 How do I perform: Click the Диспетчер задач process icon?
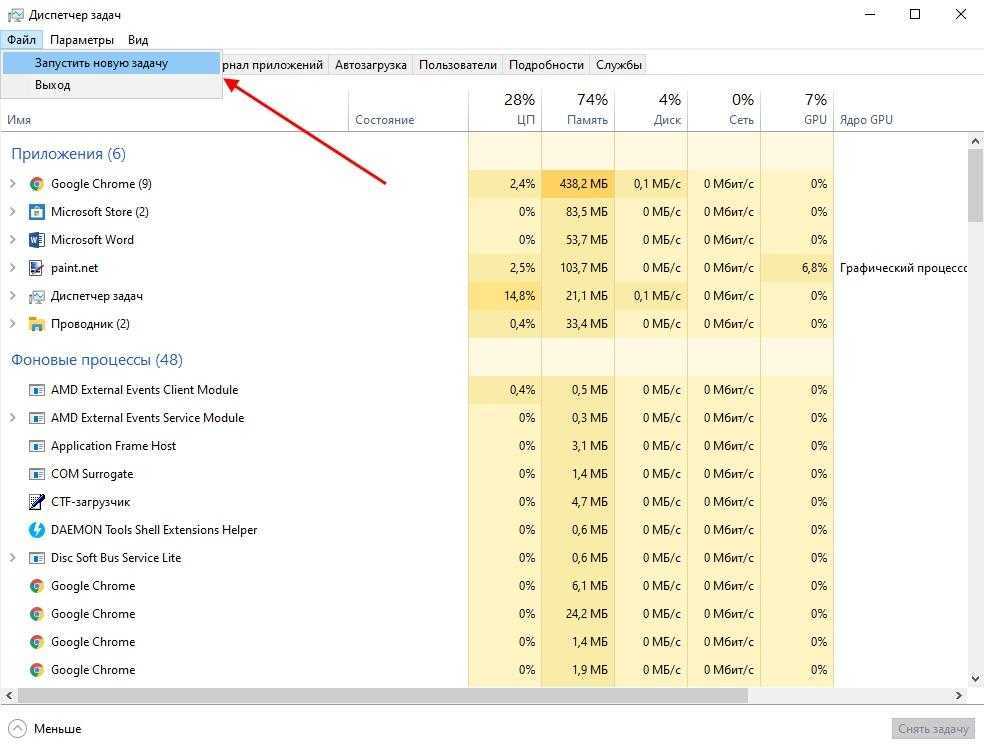coord(36,296)
